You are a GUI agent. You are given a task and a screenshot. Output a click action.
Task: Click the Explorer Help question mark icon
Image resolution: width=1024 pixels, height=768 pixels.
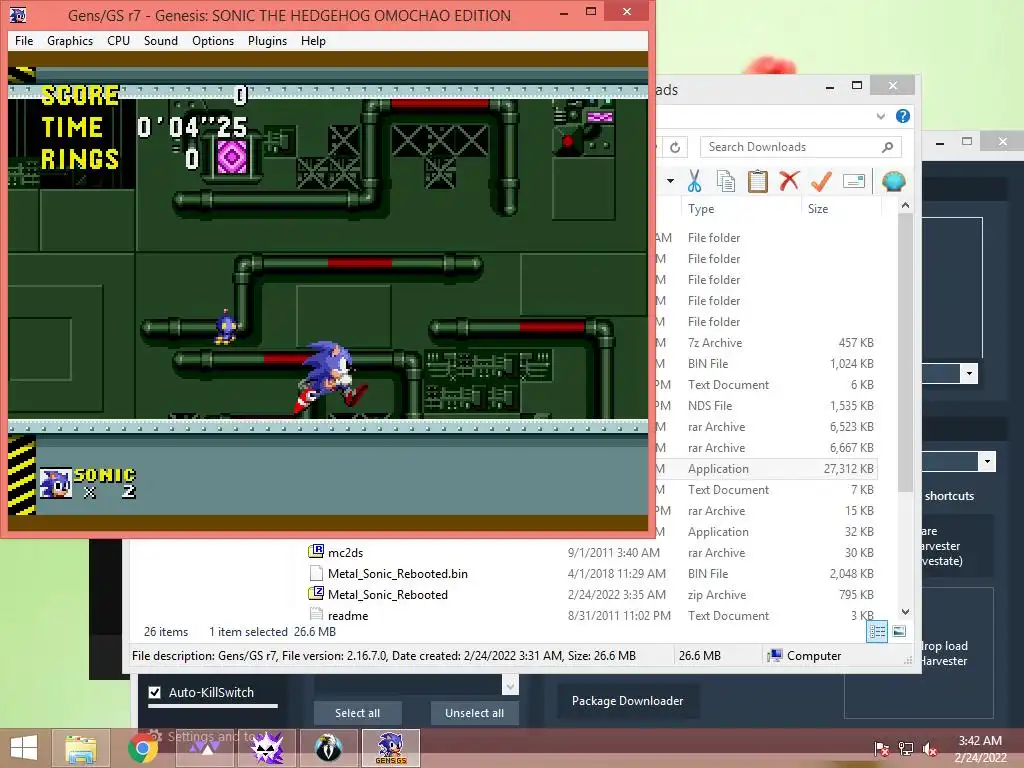903,116
